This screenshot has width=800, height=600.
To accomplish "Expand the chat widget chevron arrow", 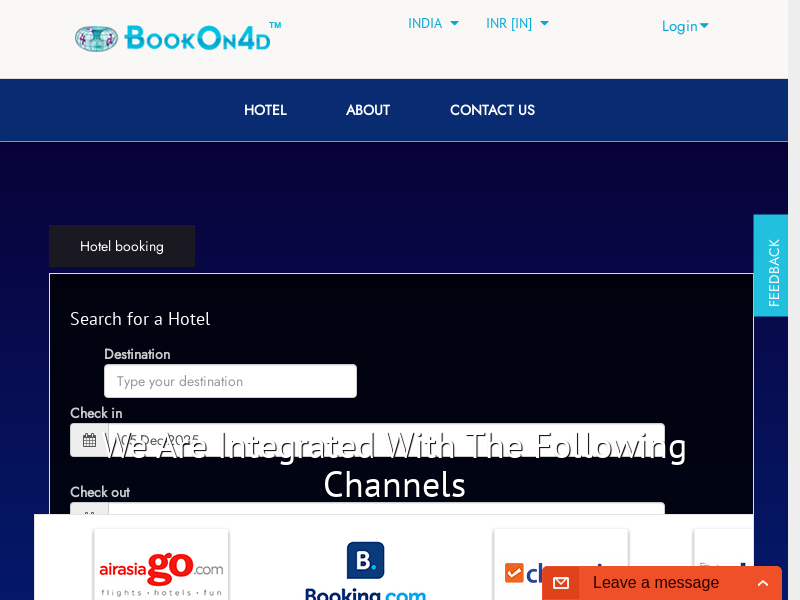I will click(x=763, y=583).
